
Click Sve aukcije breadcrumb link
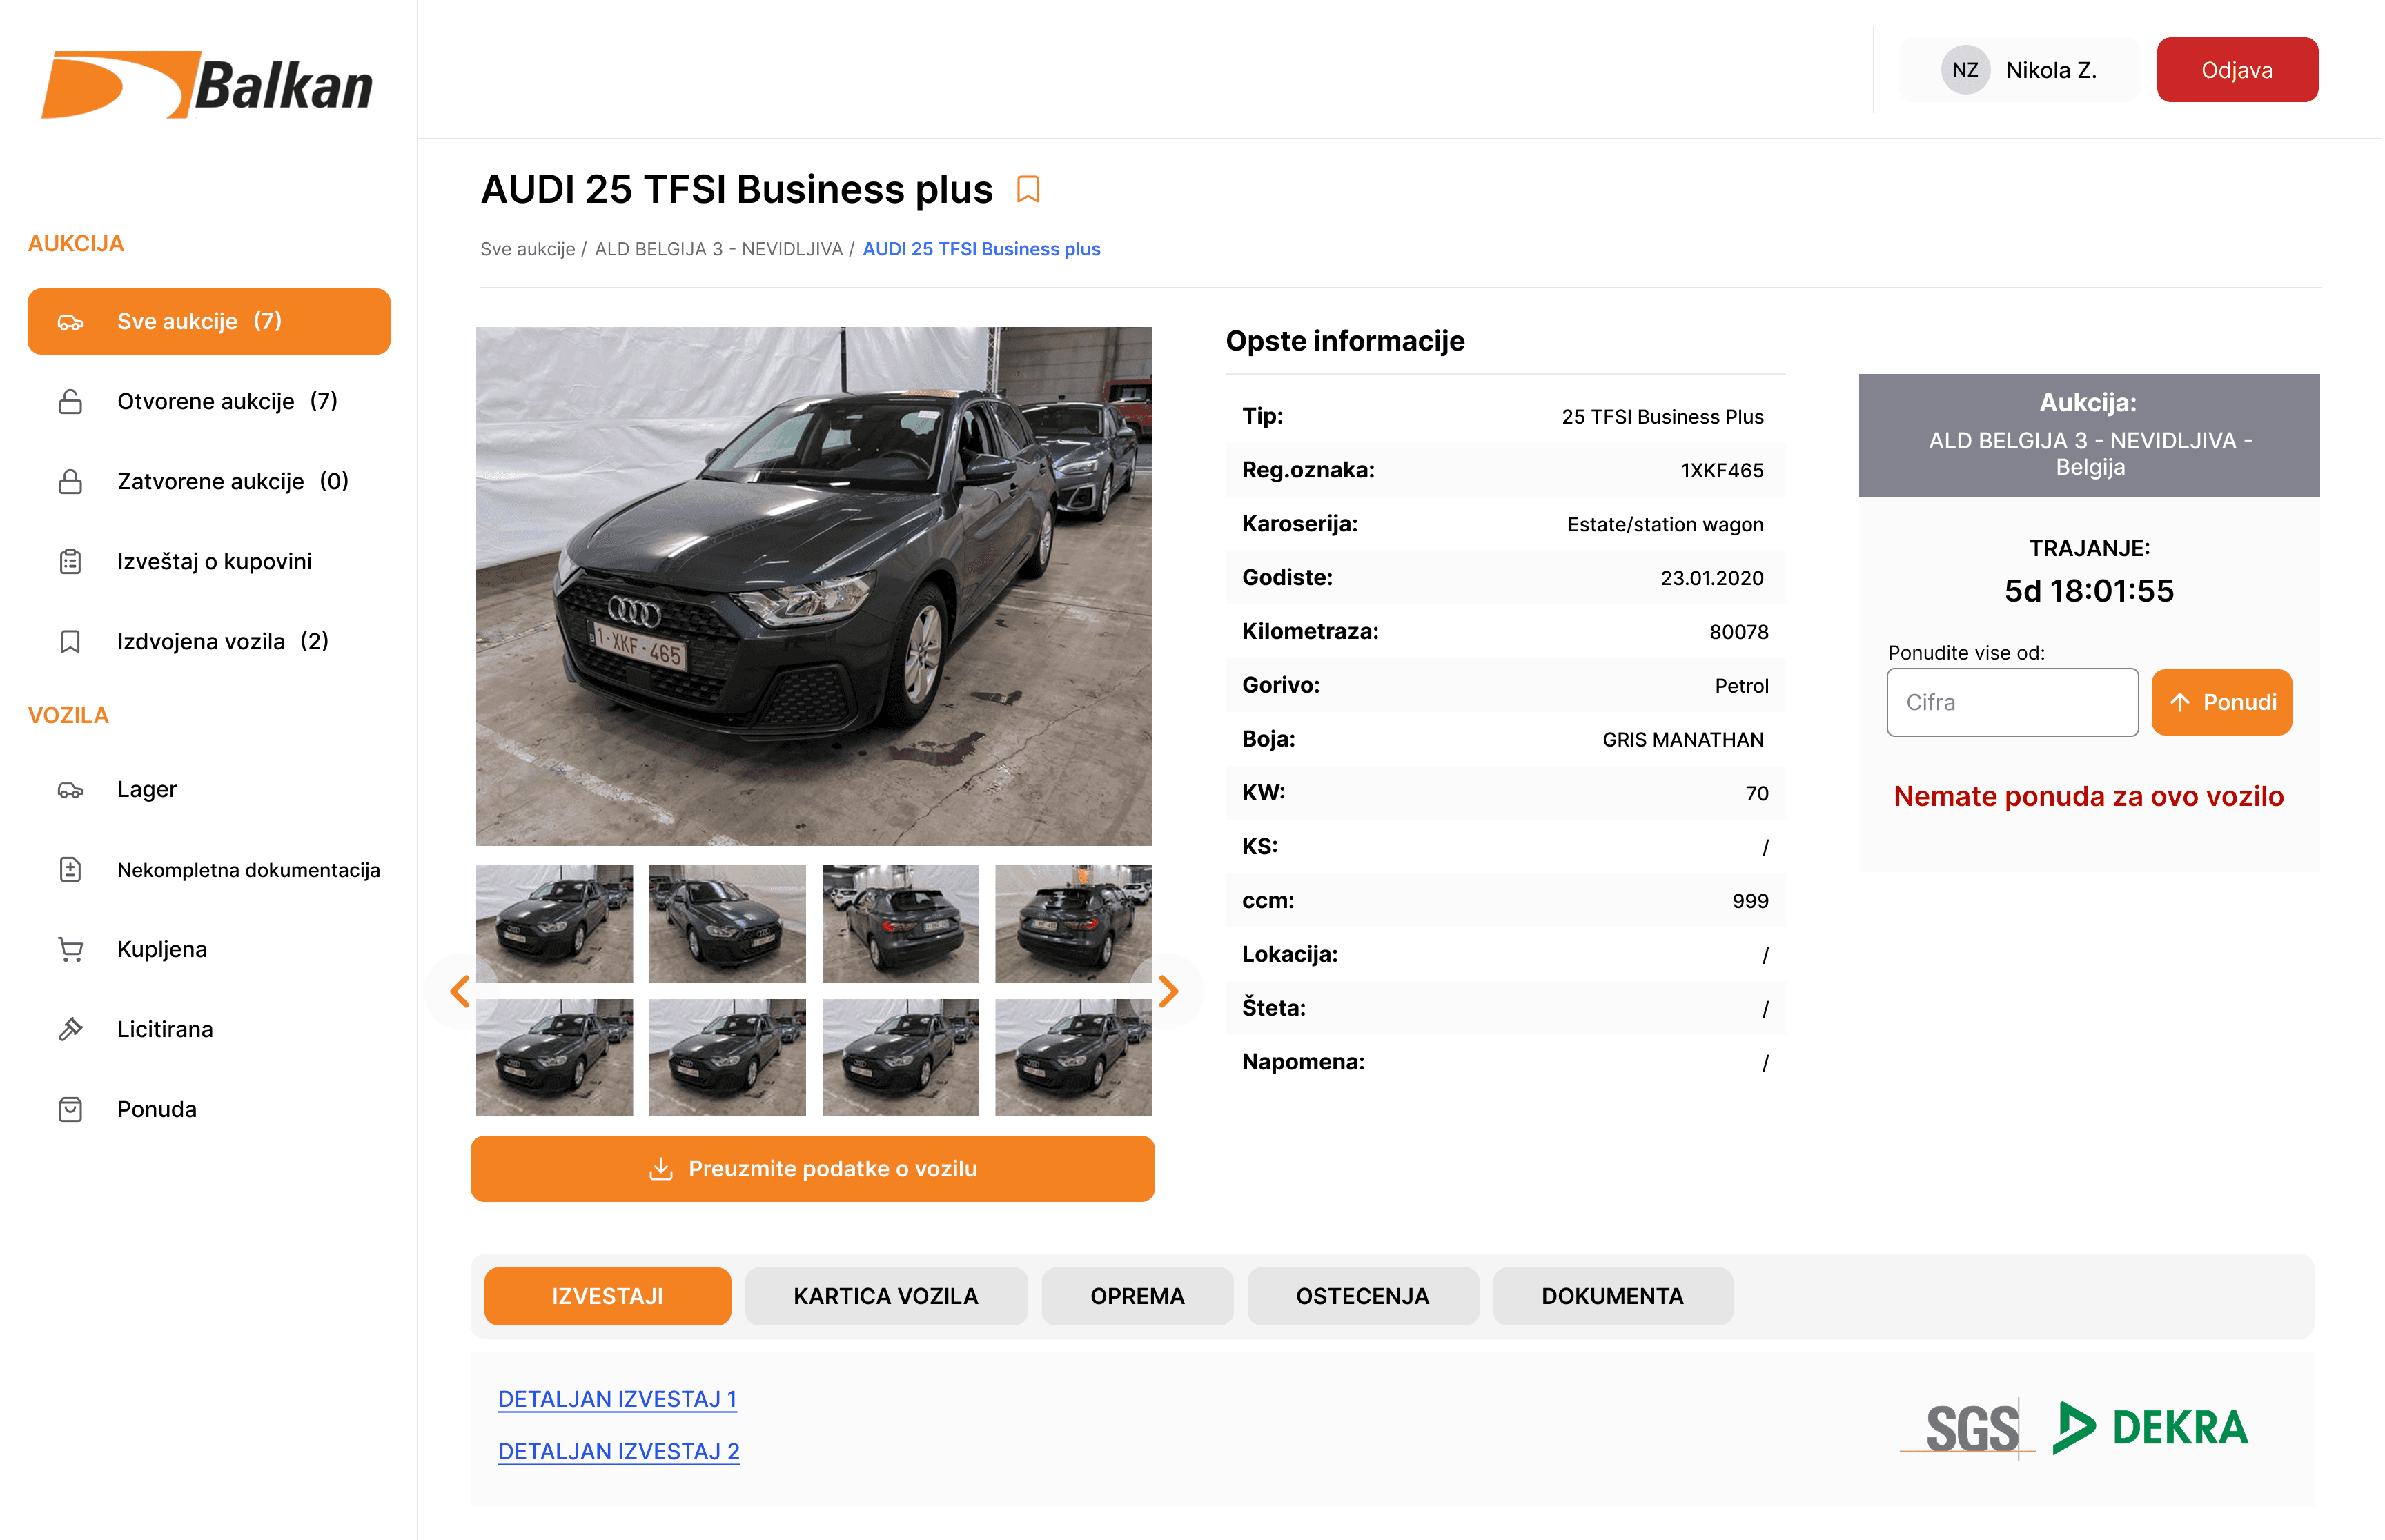point(528,249)
